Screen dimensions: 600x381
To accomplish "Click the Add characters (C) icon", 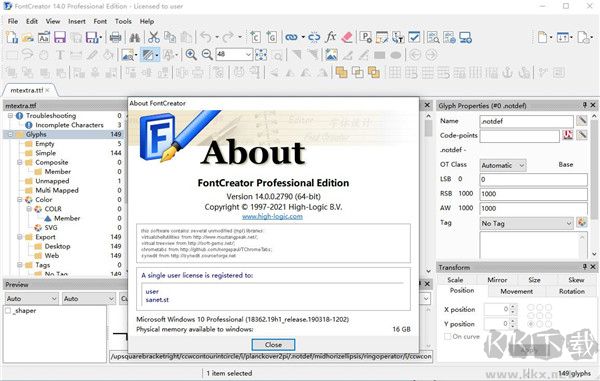I will [x=255, y=37].
